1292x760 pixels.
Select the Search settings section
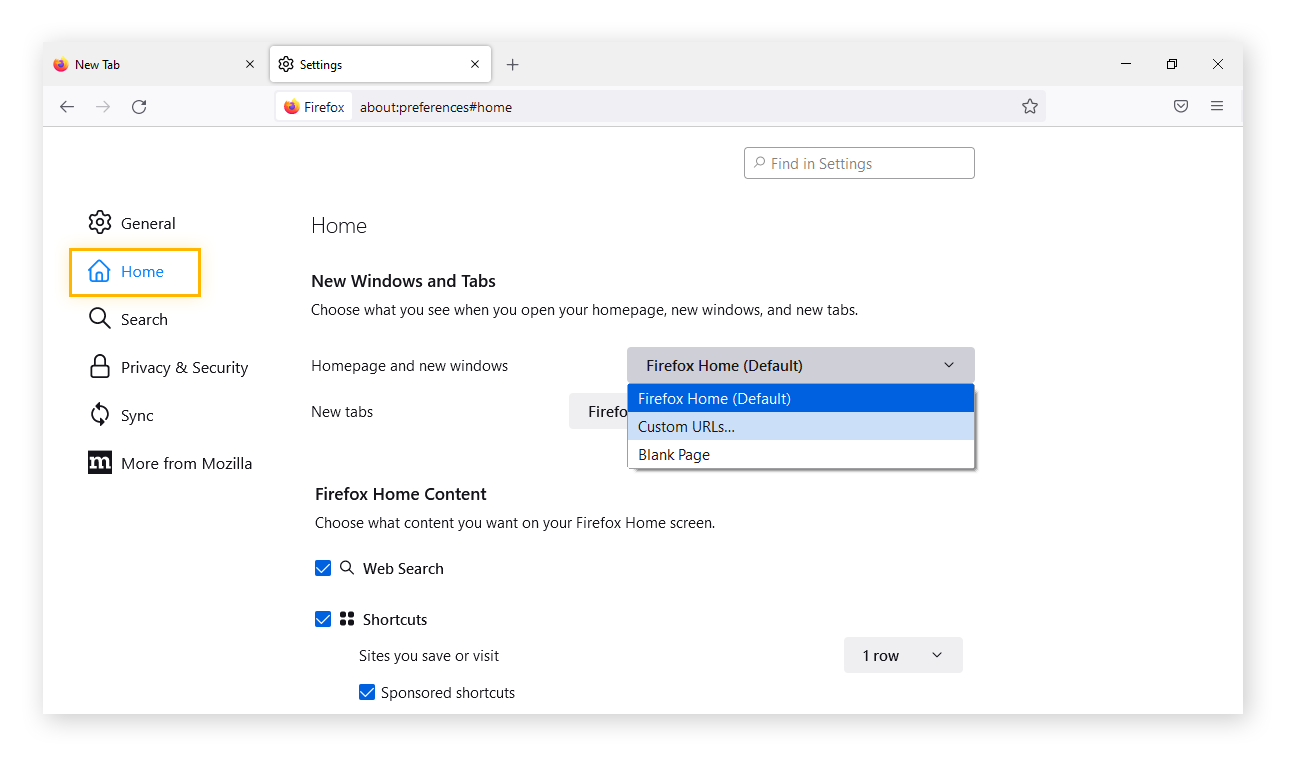(144, 318)
